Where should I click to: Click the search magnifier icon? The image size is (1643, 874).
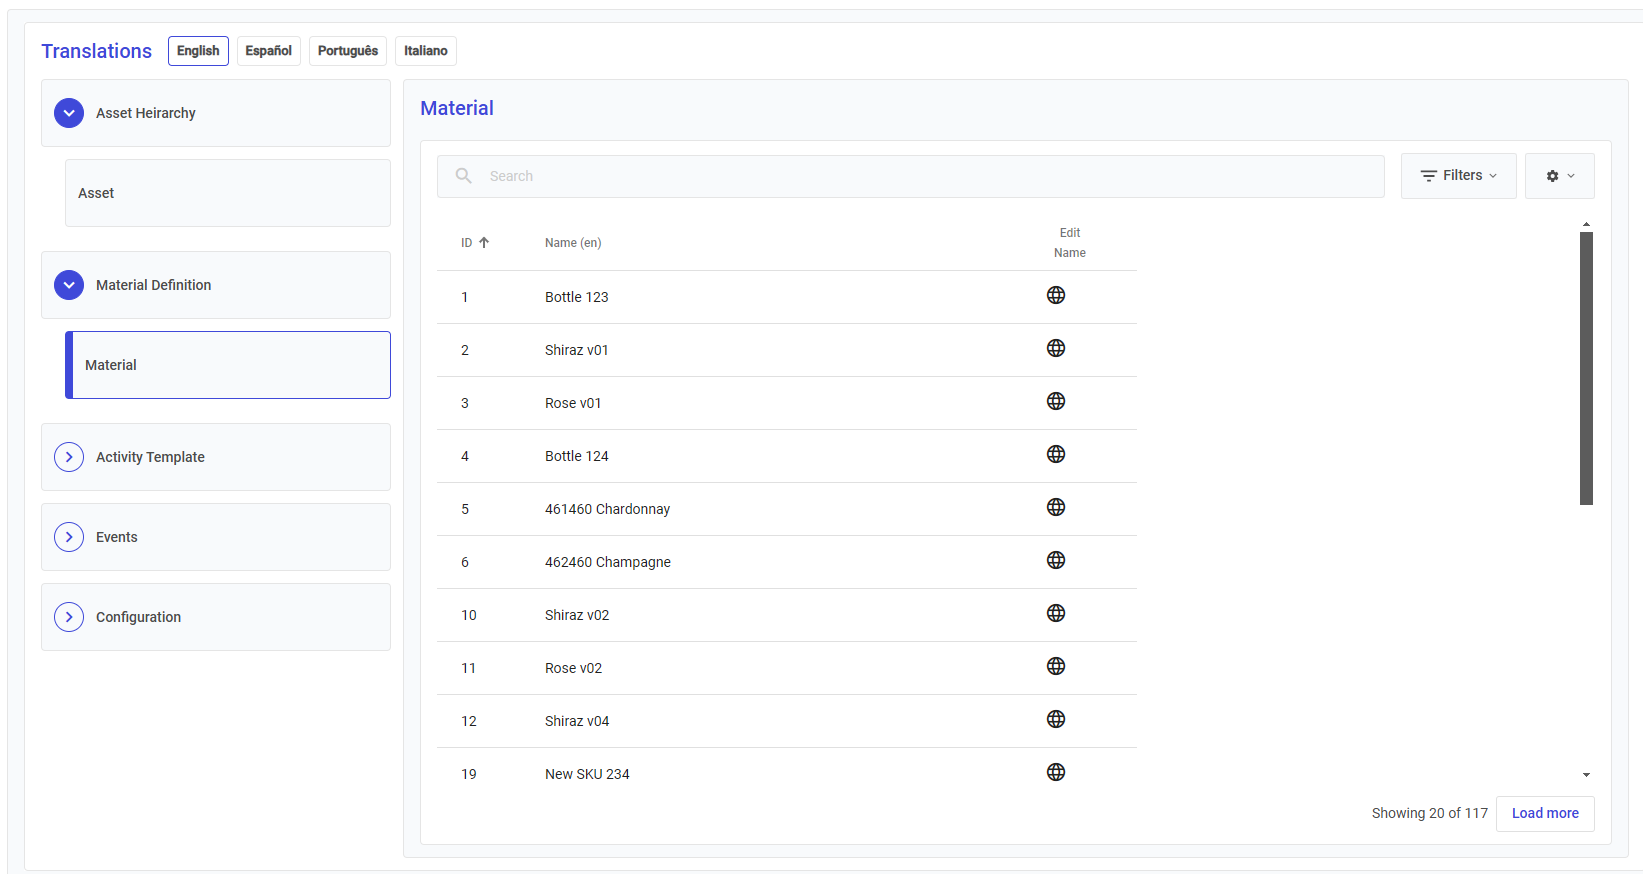464,176
